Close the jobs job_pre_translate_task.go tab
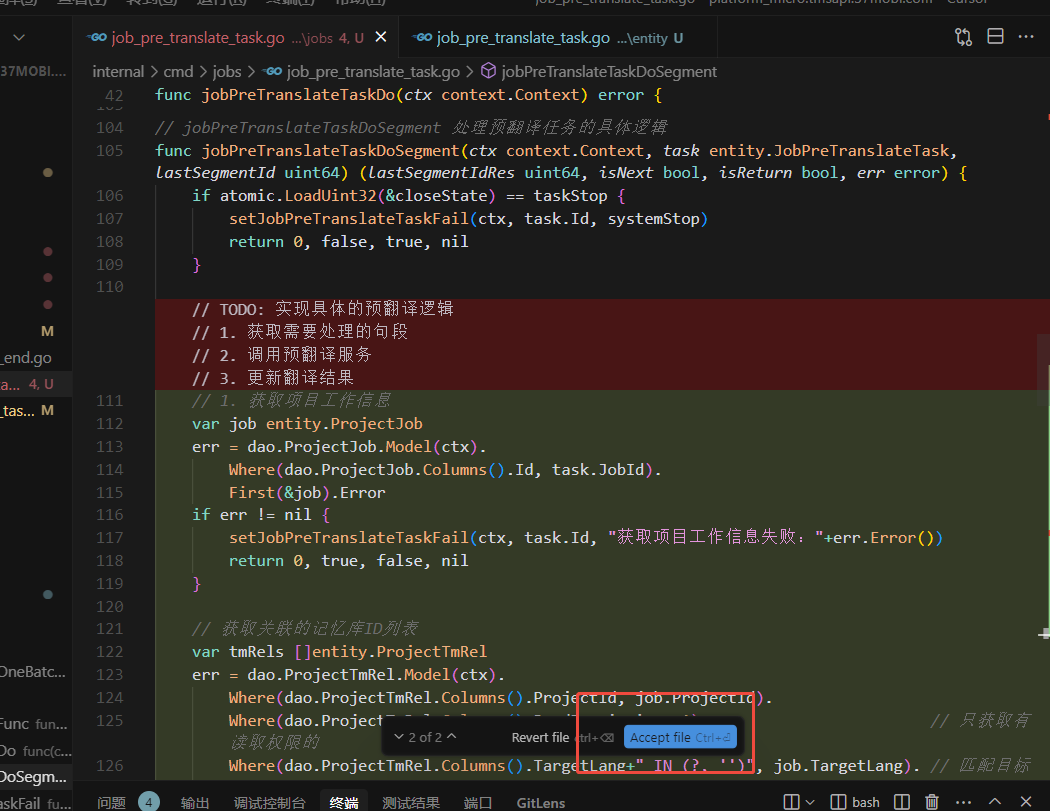Viewport: 1050px width, 811px height. [380, 37]
